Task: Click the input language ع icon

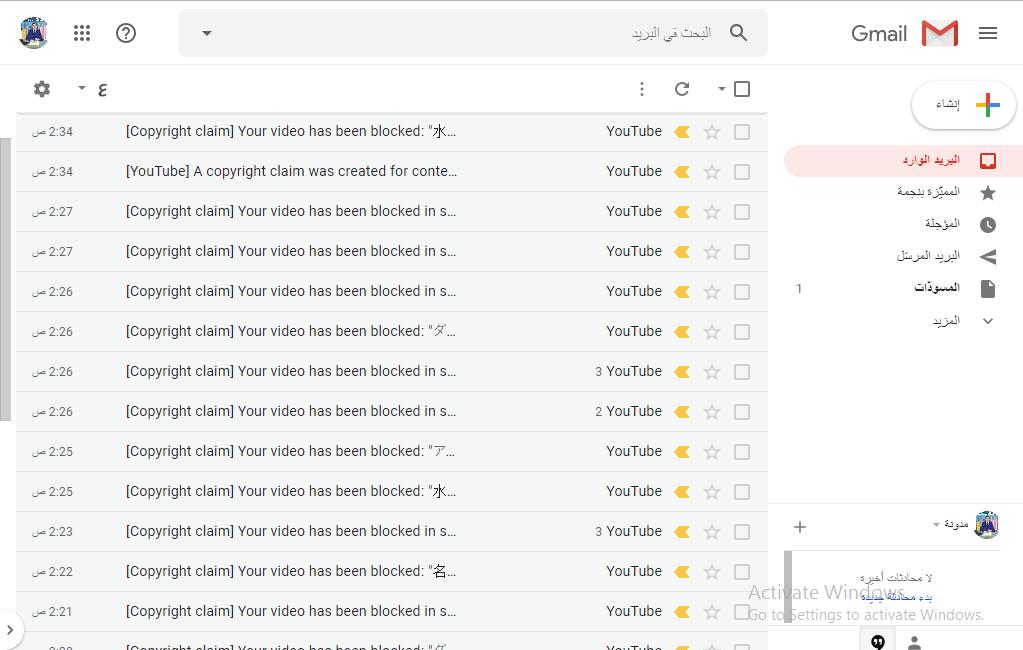Action: 102,89
